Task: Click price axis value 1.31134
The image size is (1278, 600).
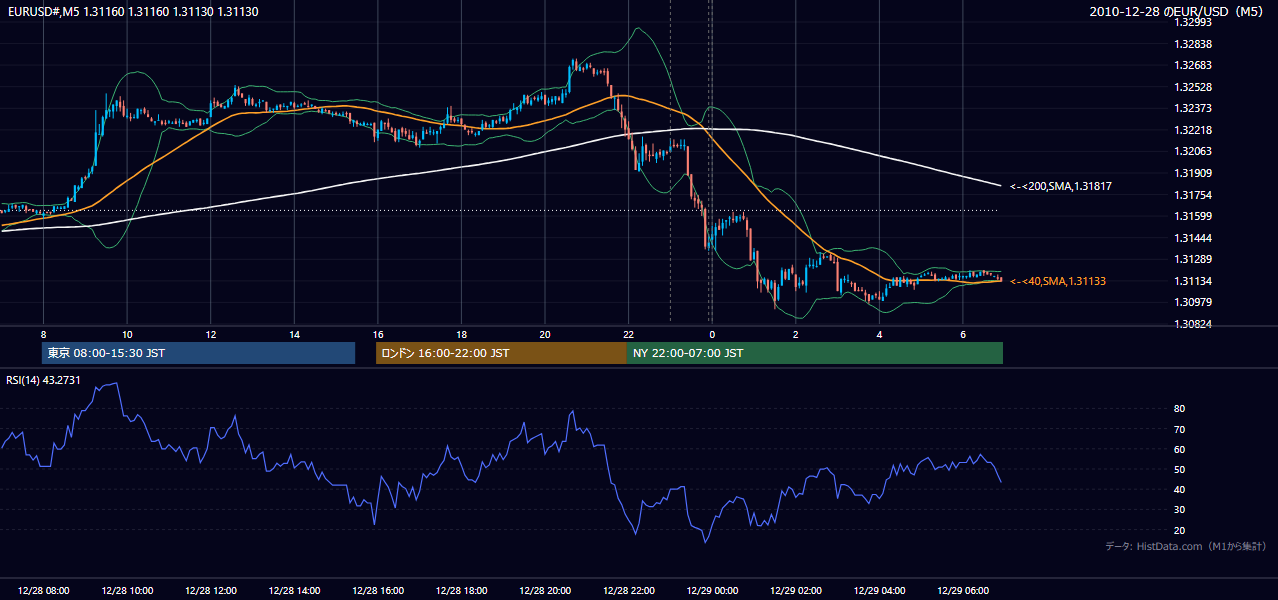Action: (x=1193, y=281)
